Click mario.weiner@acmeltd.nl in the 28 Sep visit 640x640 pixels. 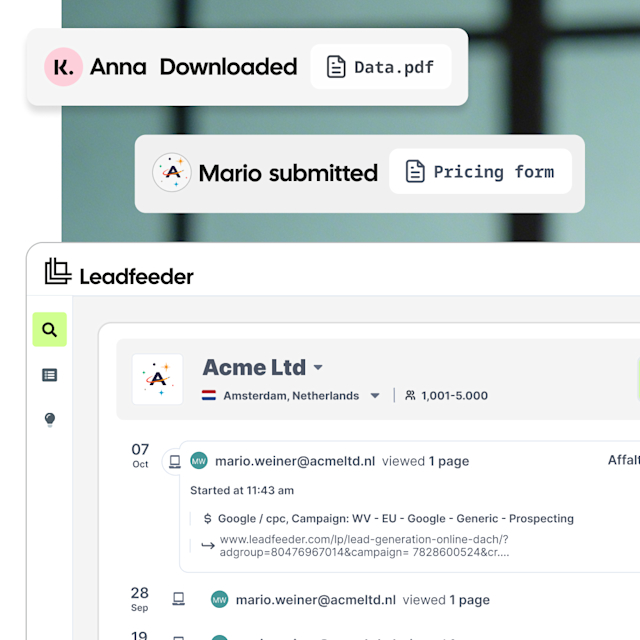point(316,600)
